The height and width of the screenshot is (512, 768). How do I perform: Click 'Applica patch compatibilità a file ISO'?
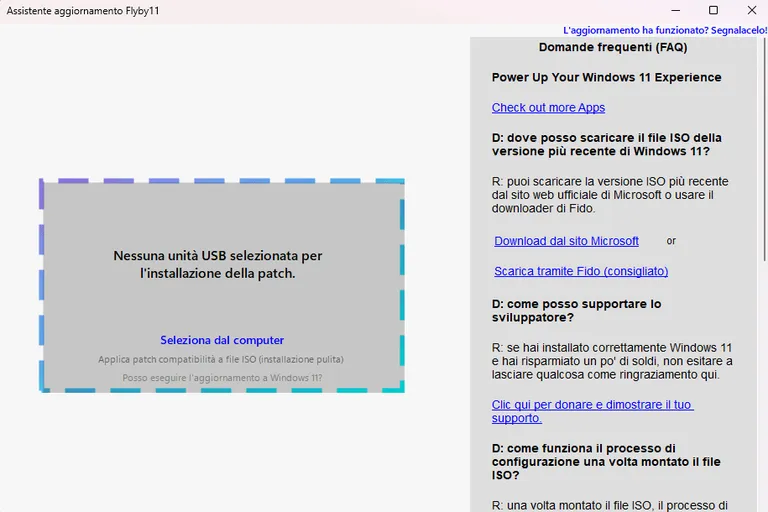click(x=221, y=359)
